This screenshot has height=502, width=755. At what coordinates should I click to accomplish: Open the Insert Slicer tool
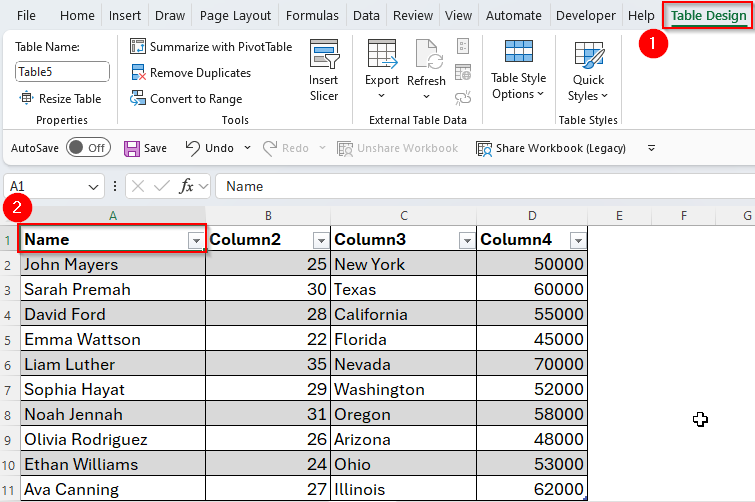[x=323, y=70]
